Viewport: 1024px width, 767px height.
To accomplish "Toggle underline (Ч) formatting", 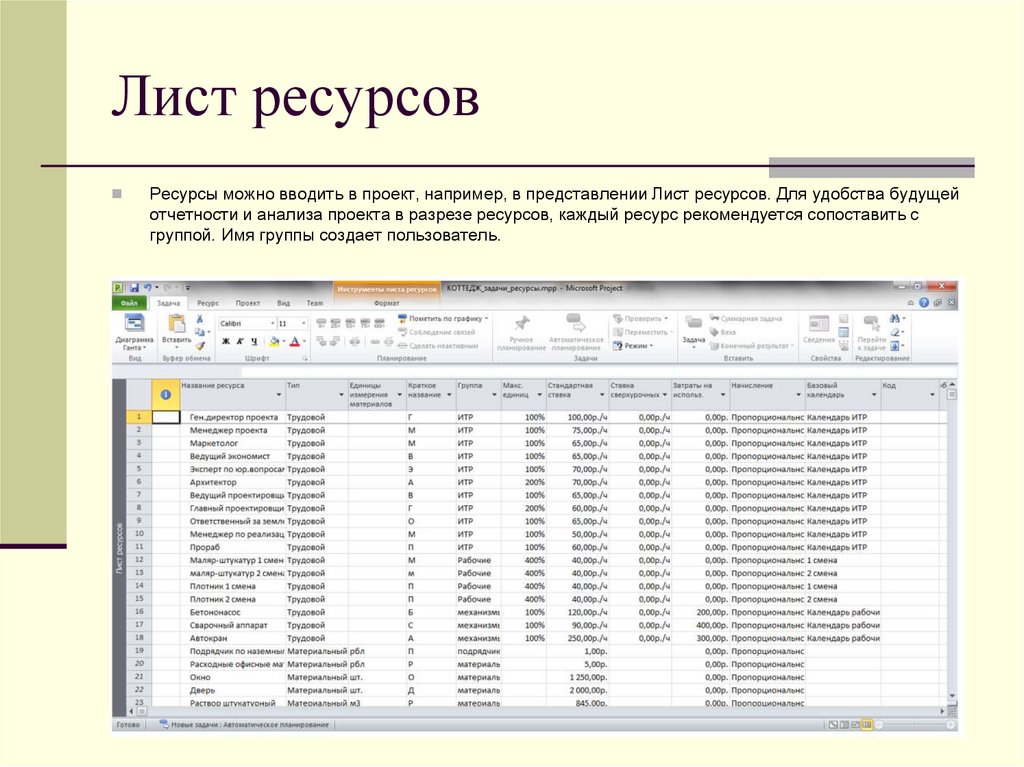I will pos(252,341).
